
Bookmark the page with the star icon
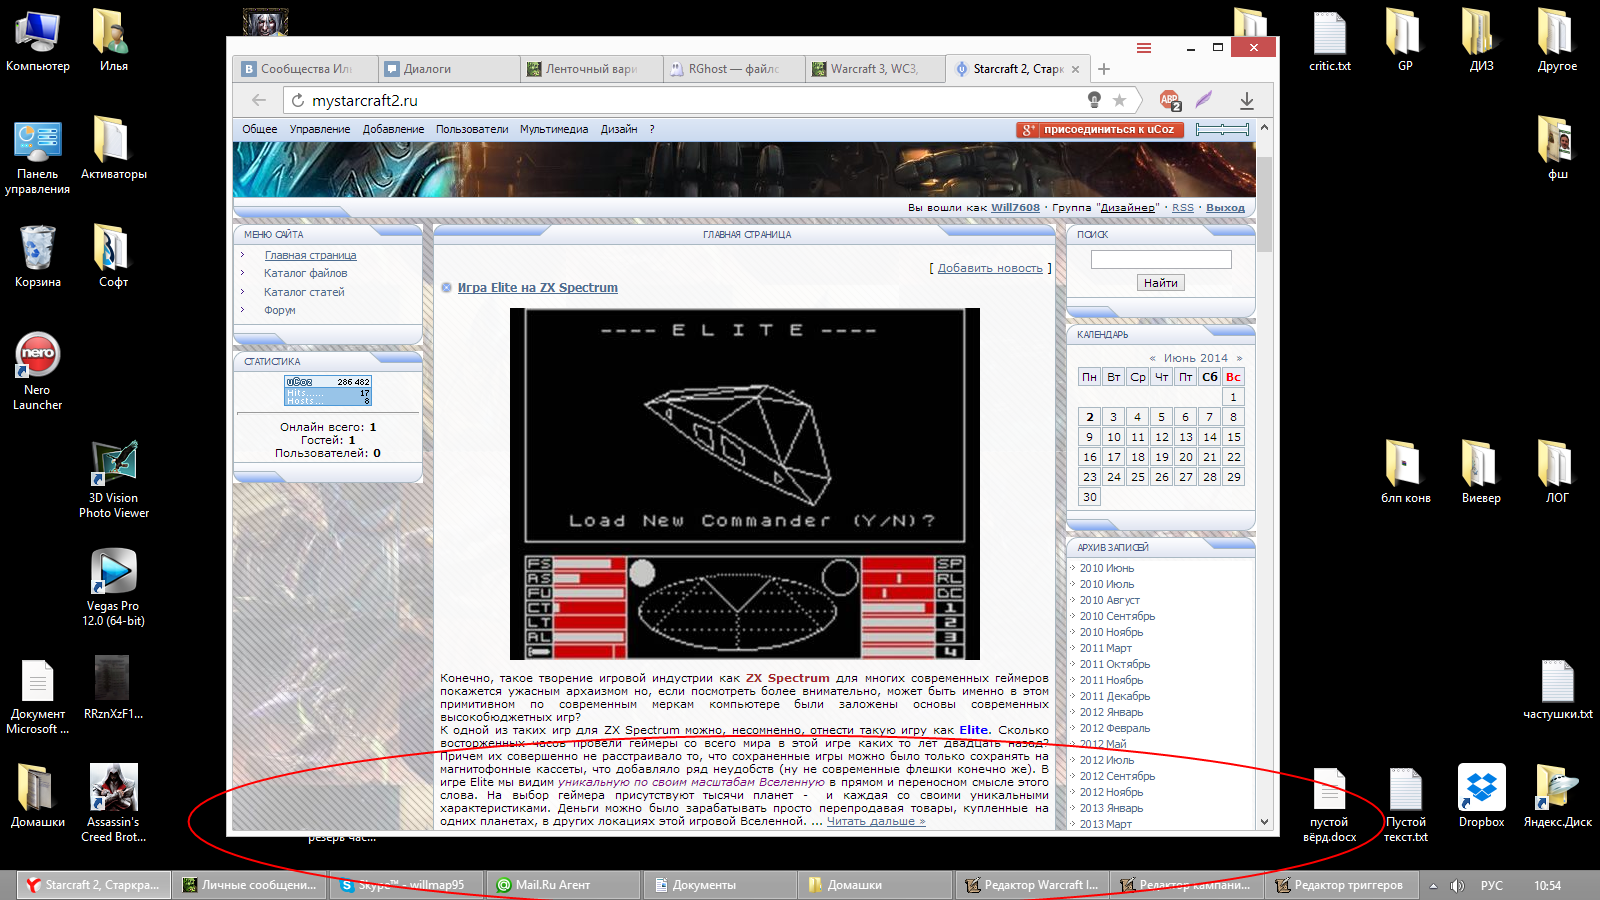tap(1119, 100)
